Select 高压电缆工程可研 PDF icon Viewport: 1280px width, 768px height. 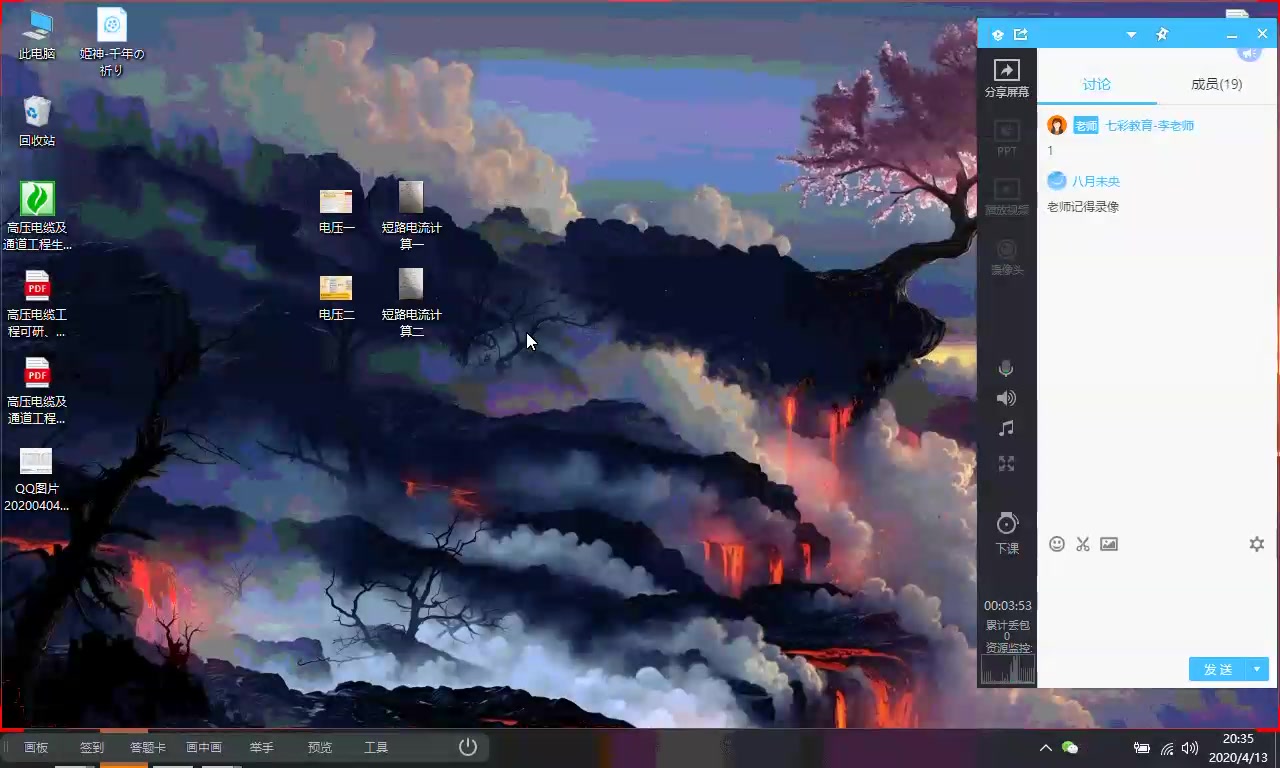click(37, 304)
